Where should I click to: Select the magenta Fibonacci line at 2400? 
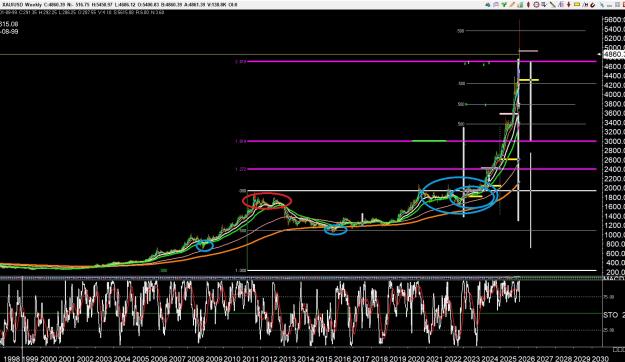point(422,169)
